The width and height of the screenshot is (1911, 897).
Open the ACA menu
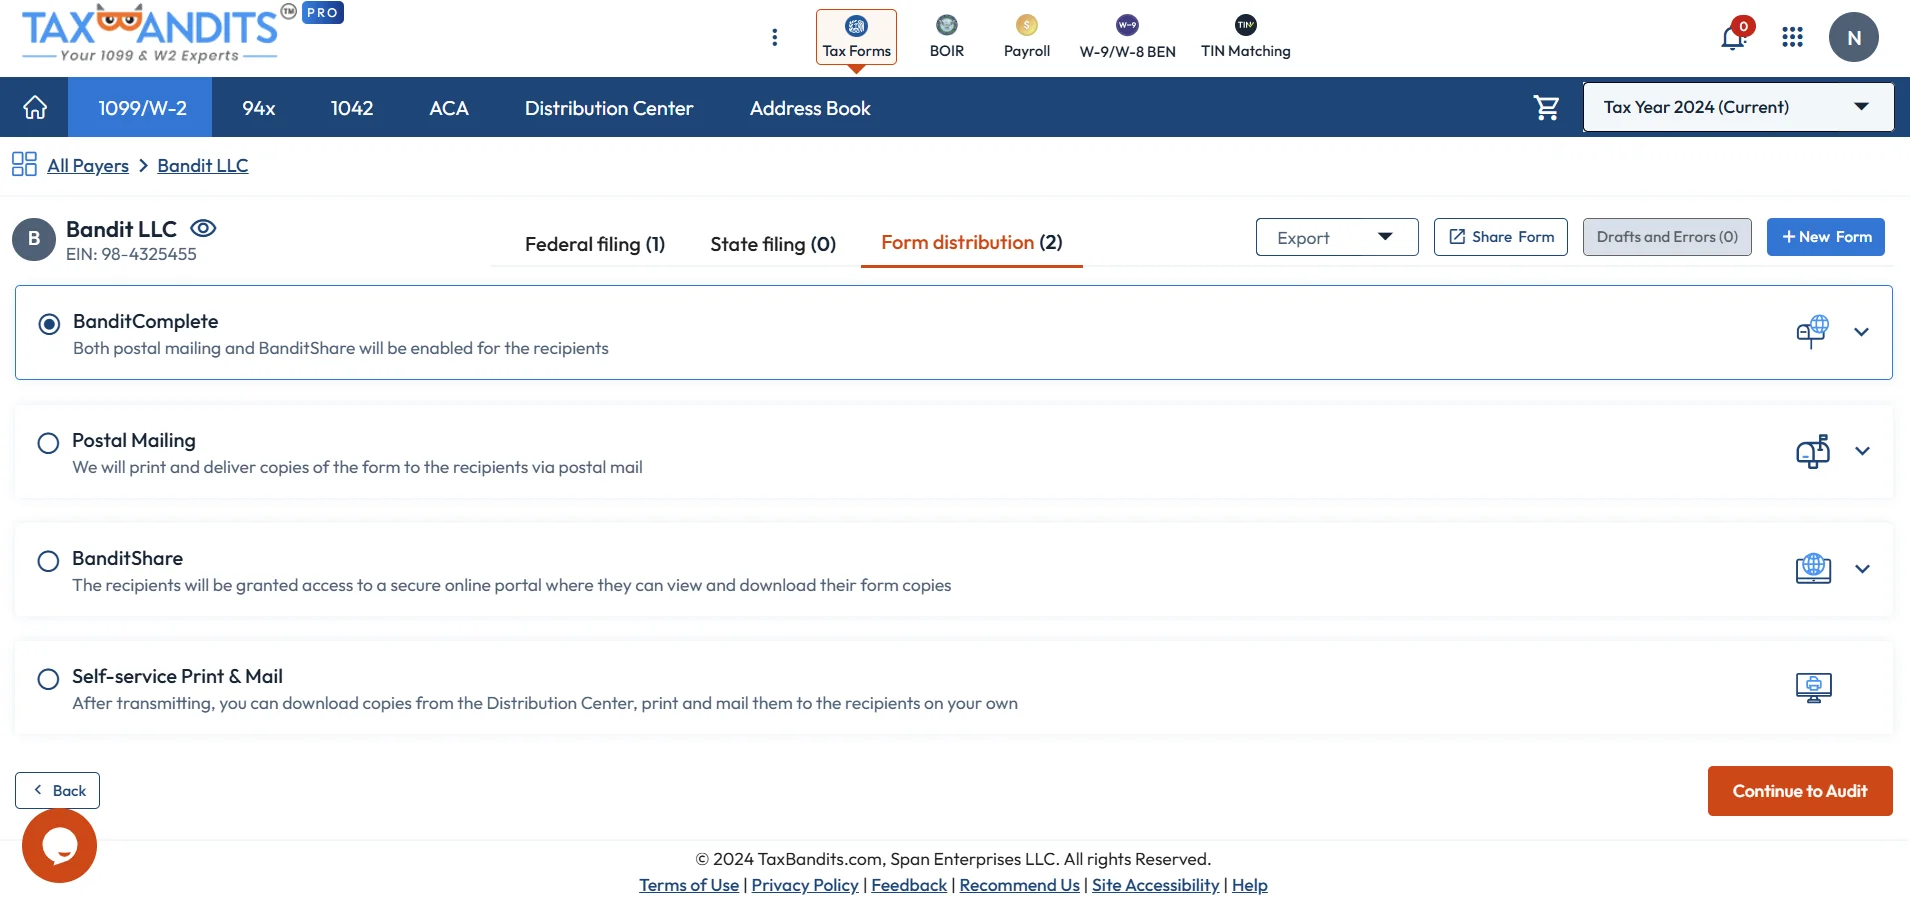coord(449,108)
